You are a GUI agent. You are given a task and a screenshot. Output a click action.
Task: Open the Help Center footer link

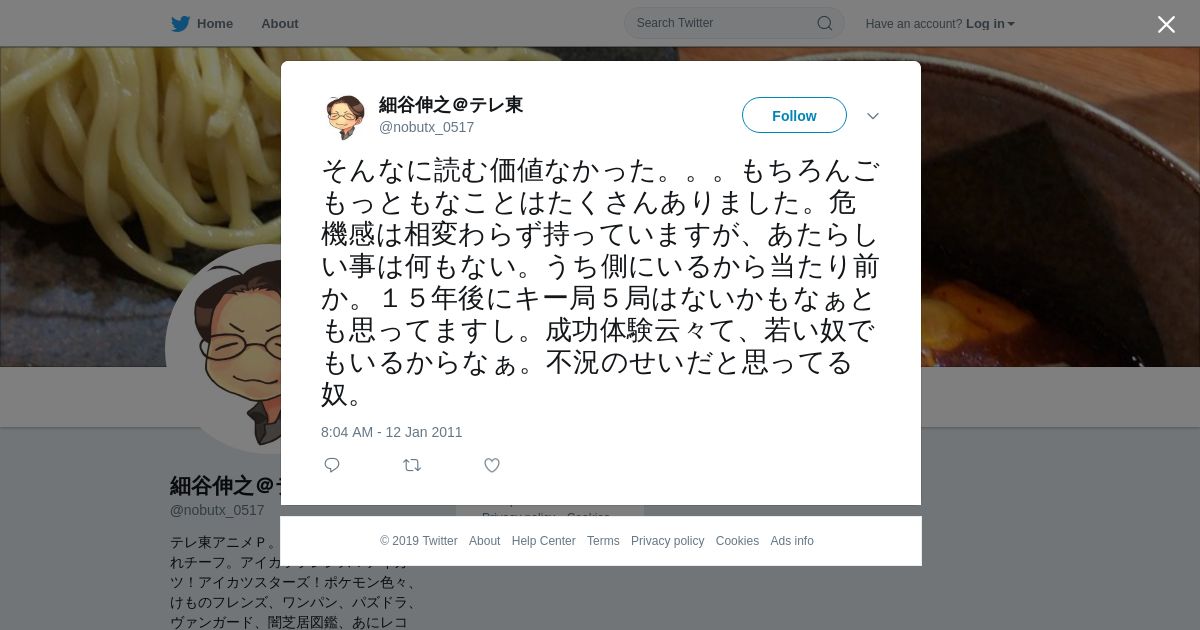tap(544, 541)
